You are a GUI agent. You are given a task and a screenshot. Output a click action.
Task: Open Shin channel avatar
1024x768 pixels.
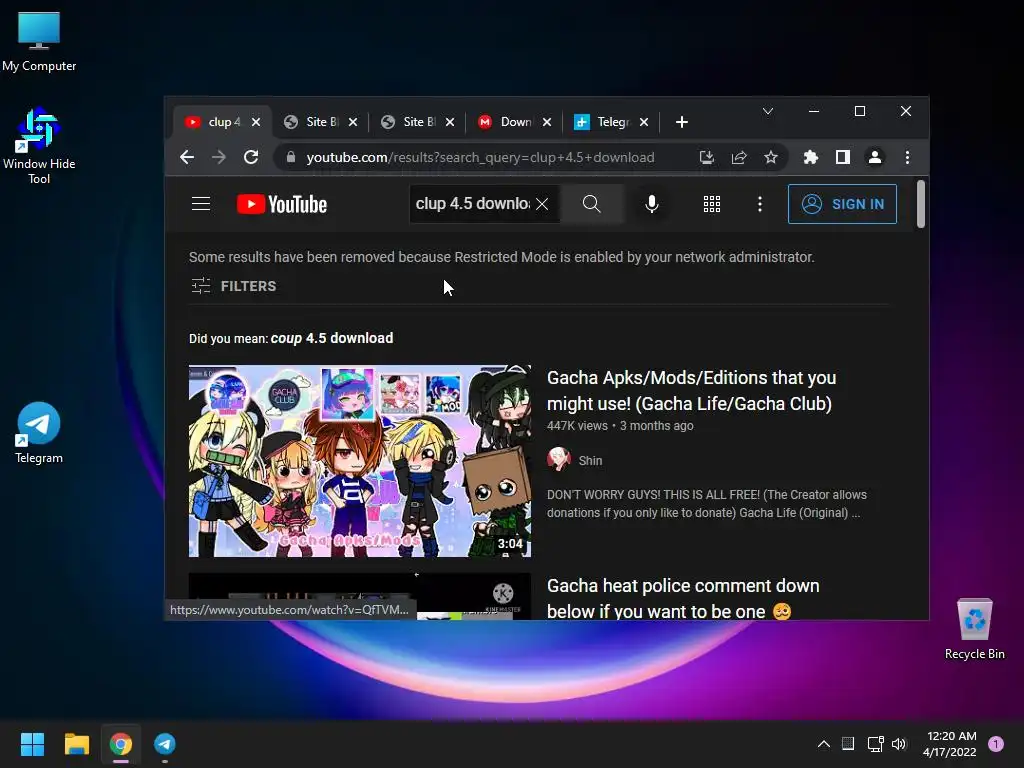click(558, 460)
